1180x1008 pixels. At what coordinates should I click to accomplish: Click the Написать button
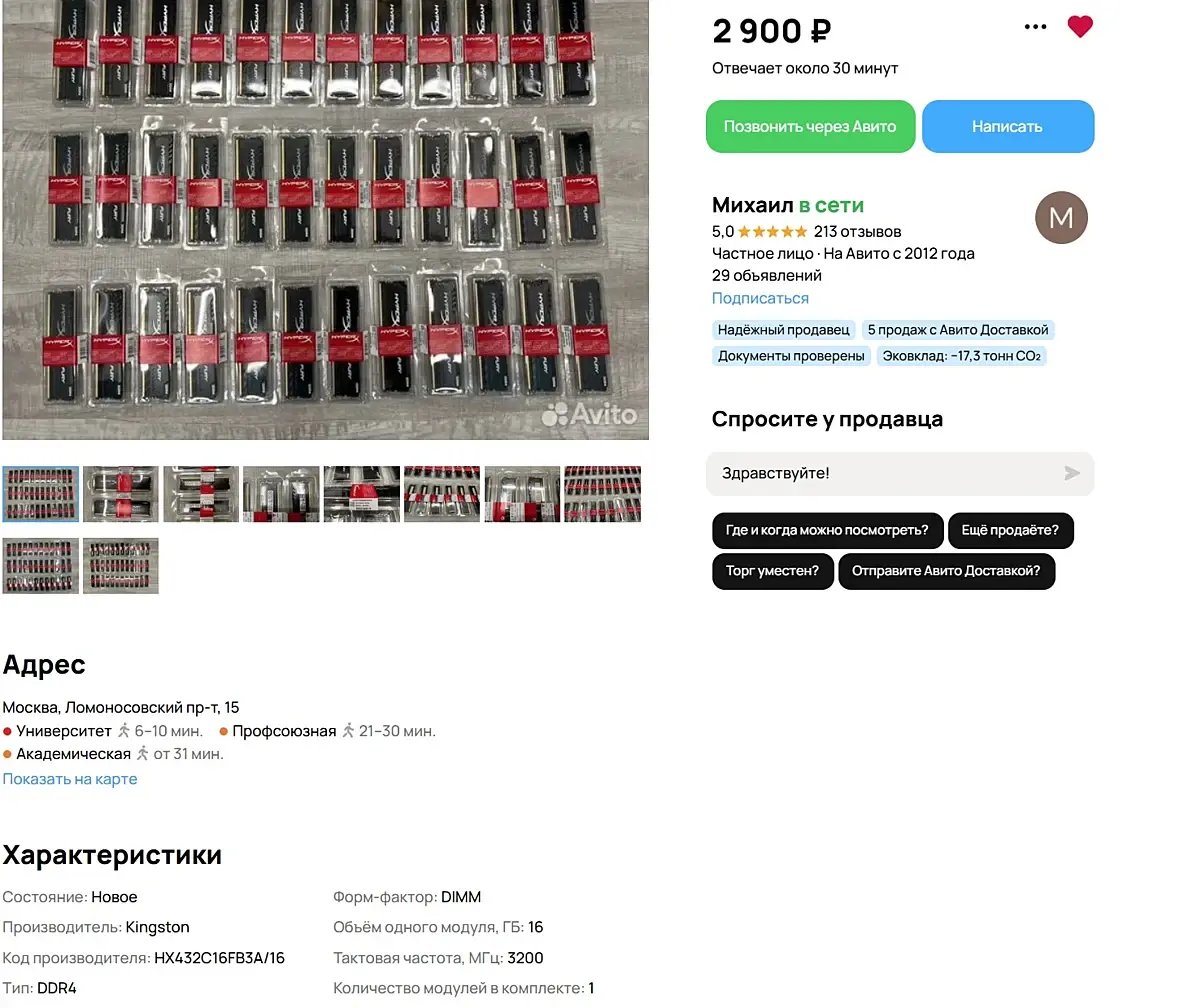click(1008, 126)
